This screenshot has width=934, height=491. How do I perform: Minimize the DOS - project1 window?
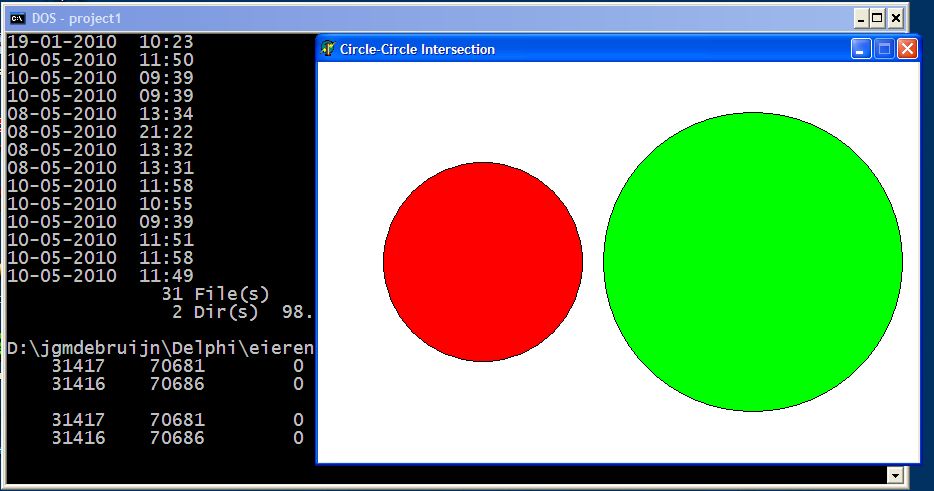[x=860, y=18]
